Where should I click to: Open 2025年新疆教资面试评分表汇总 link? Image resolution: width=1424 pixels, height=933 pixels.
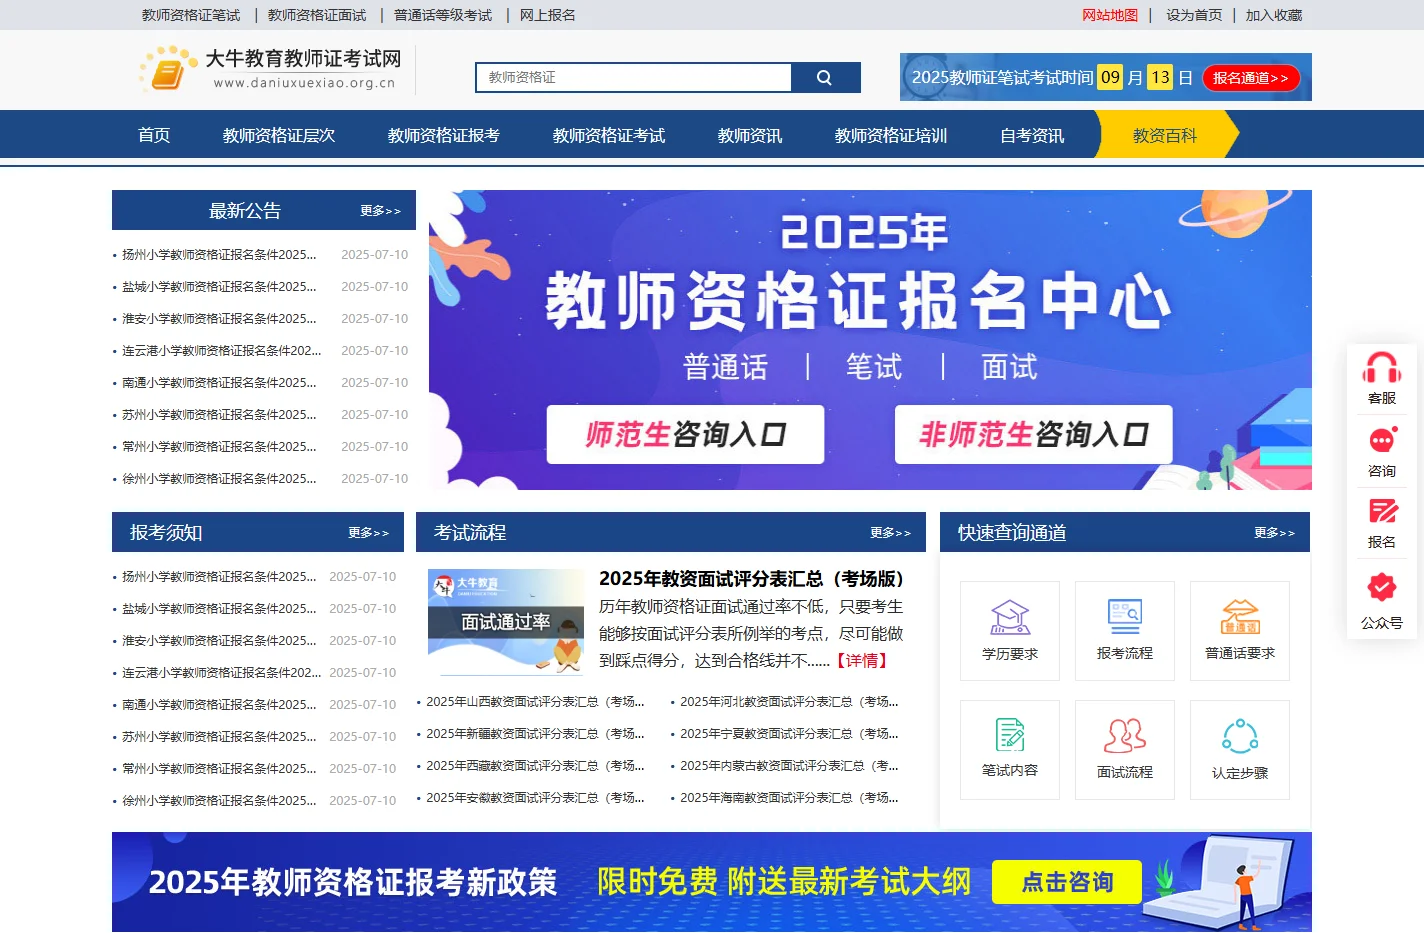pos(535,734)
